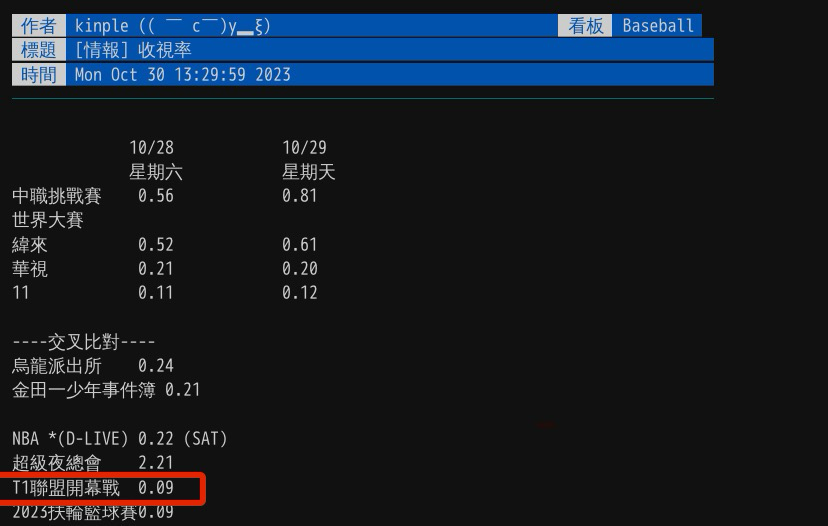828x526 pixels.
Task: Click the 金田一少年事件簿 entry
Action: point(84,390)
